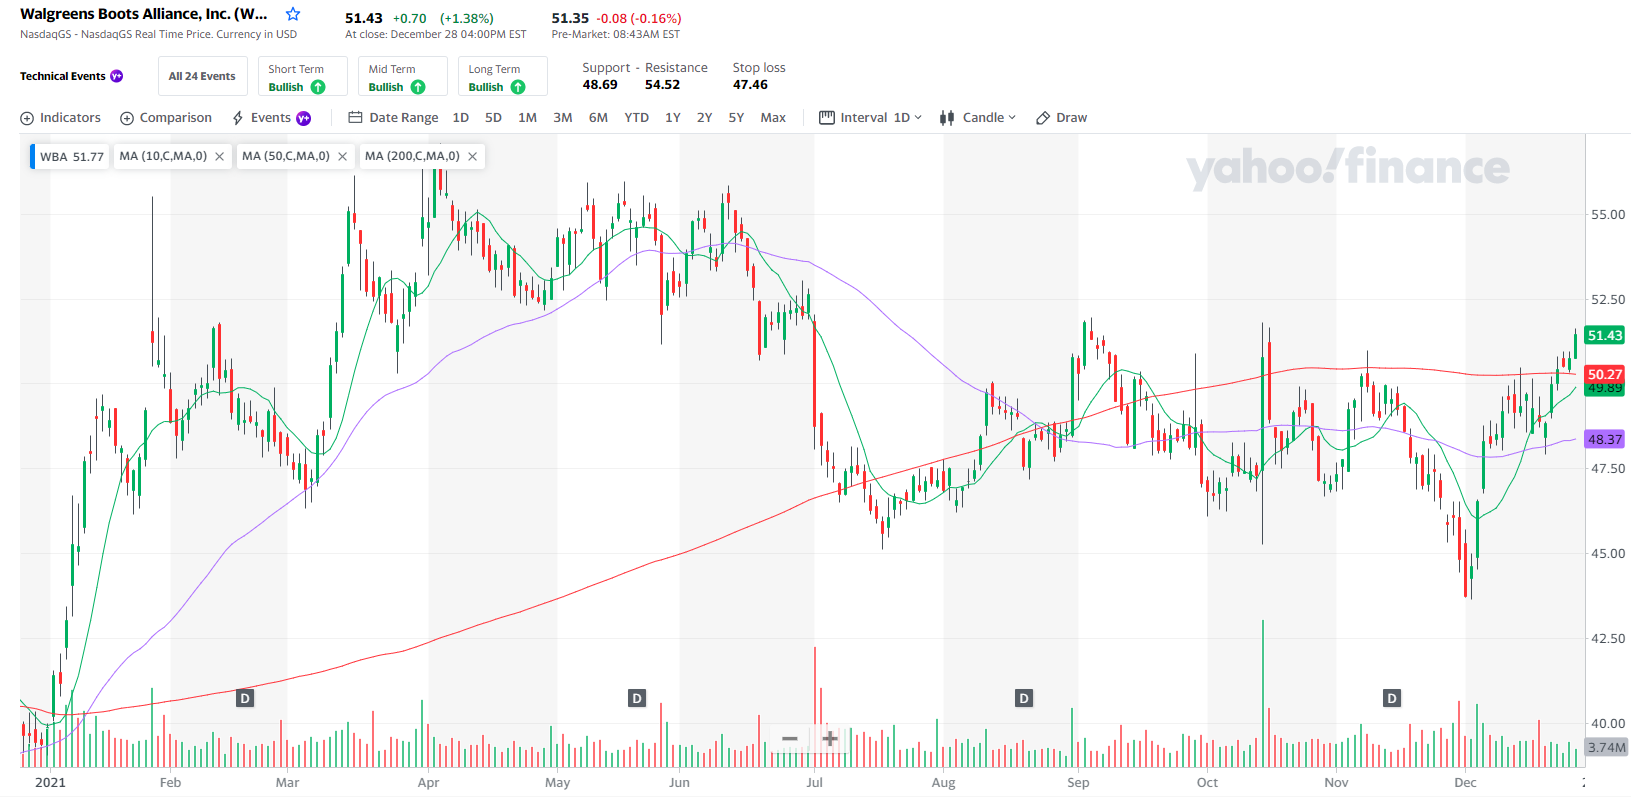Select the 2Y date range
Viewport: 1631px width, 797px height.
pos(704,118)
